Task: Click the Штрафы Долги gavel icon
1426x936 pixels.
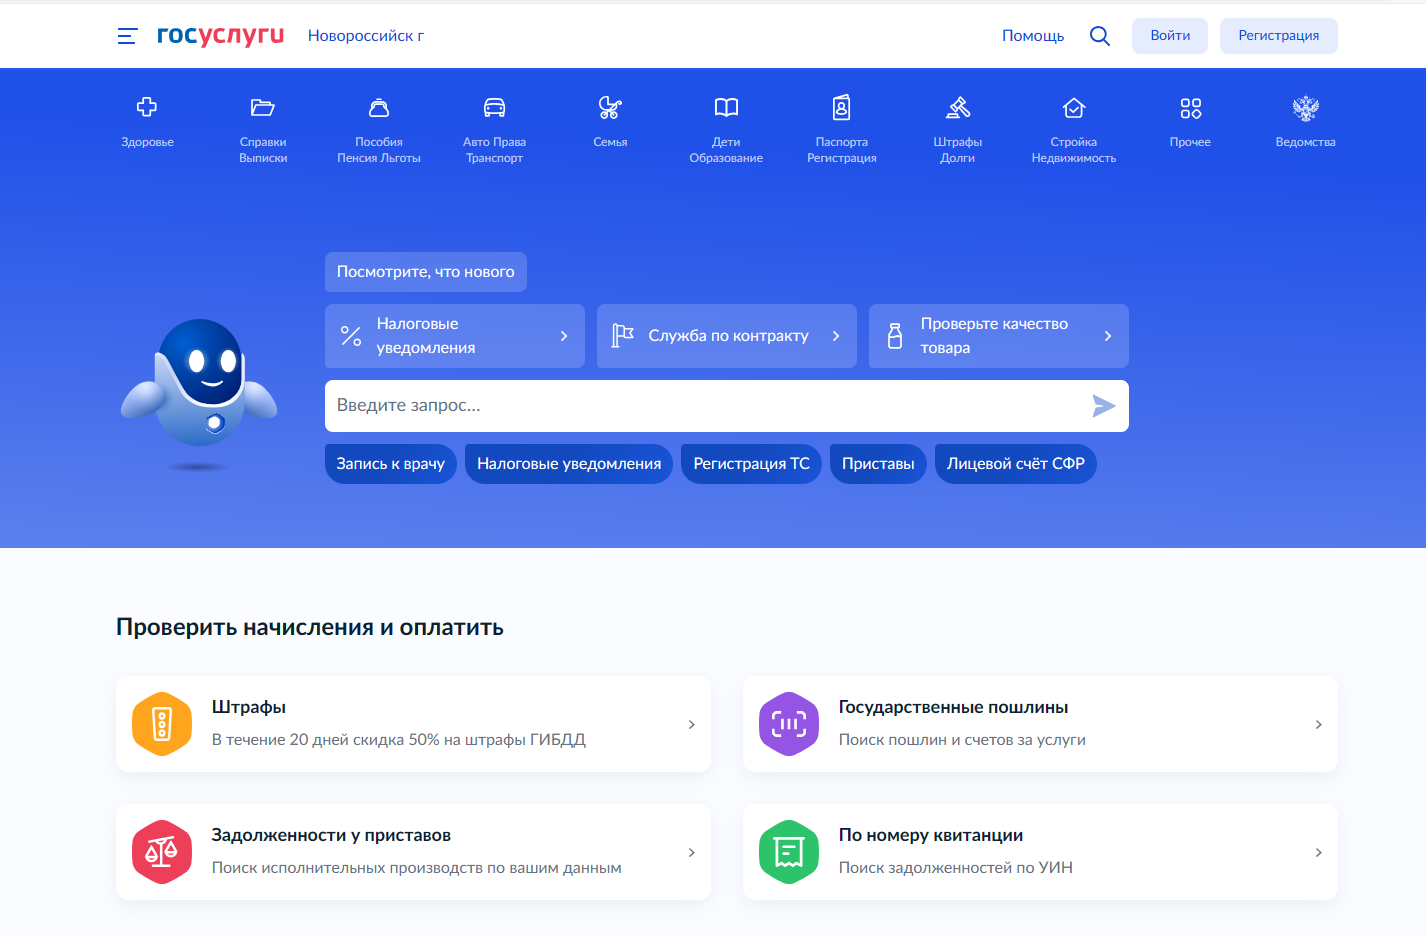Action: (958, 107)
